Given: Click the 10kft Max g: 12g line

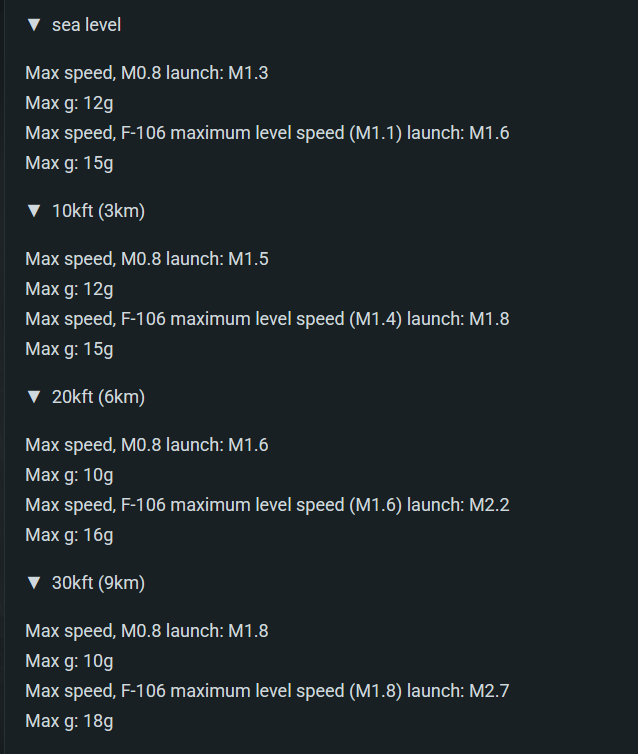Looking at the screenshot, I should tap(69, 289).
